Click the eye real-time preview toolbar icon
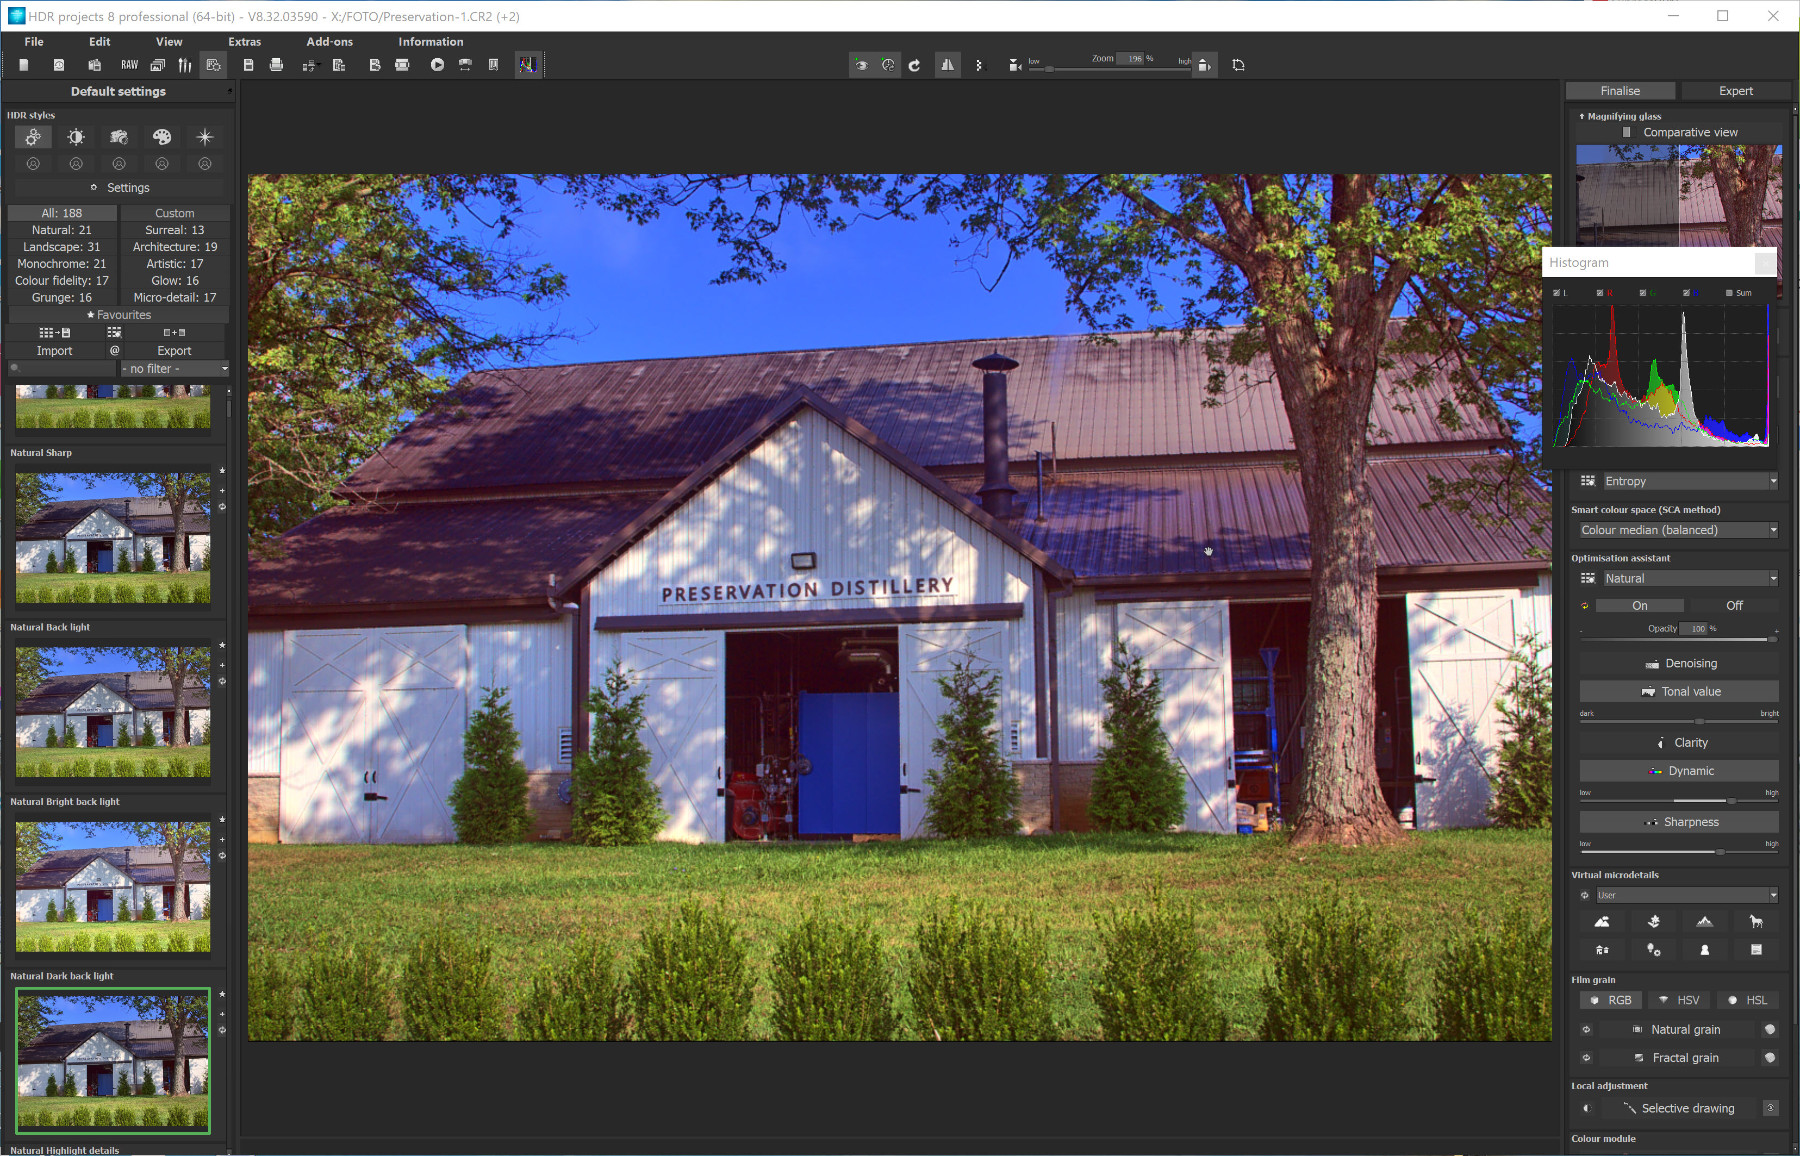This screenshot has width=1800, height=1156. (x=861, y=65)
